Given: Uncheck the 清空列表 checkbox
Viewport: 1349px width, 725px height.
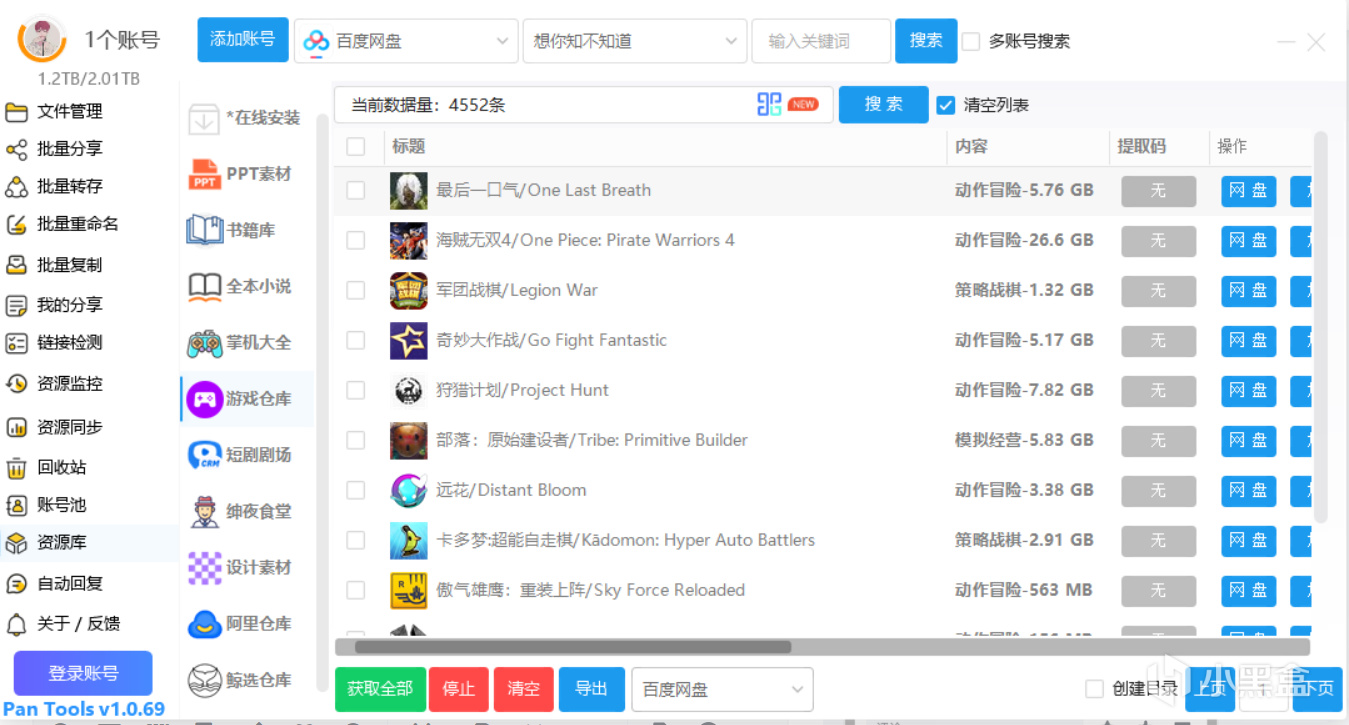Looking at the screenshot, I should 946,105.
